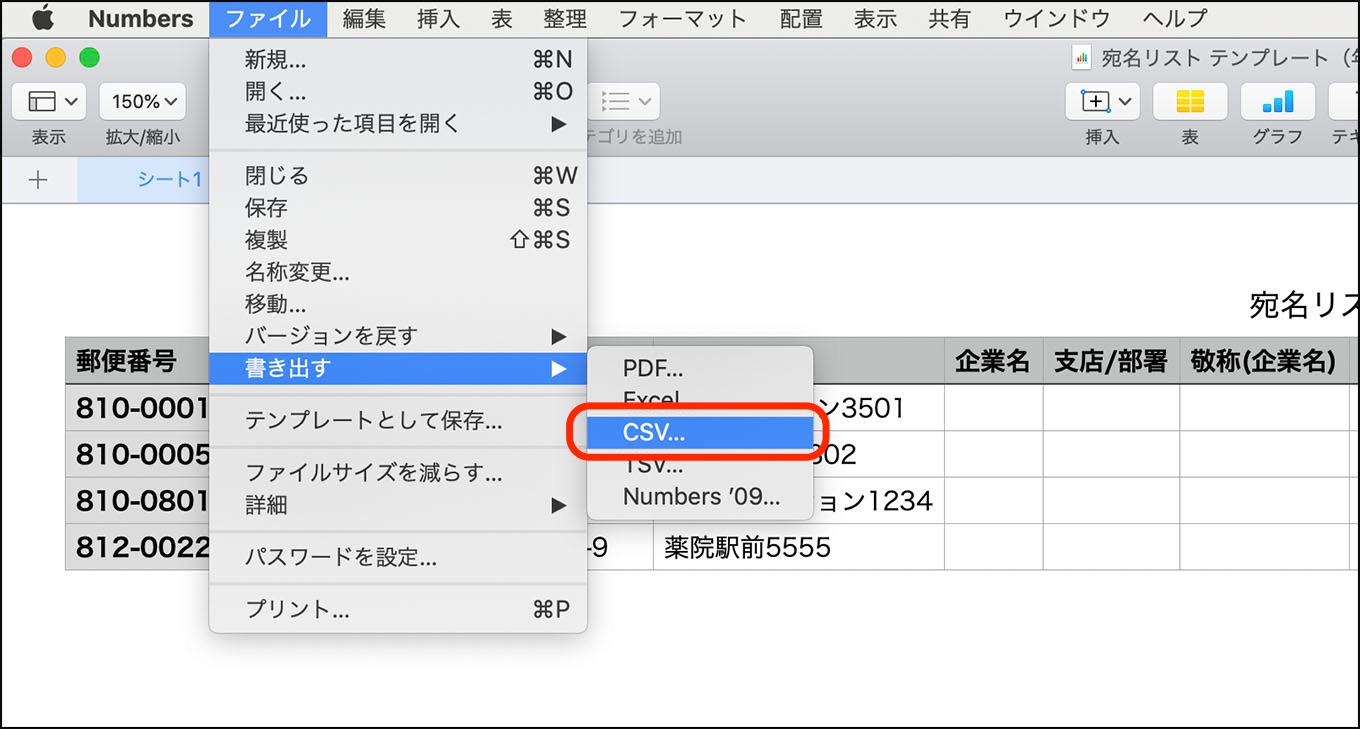This screenshot has width=1360, height=729.
Task: Select the cell 810-0001
Action: [x=137, y=408]
